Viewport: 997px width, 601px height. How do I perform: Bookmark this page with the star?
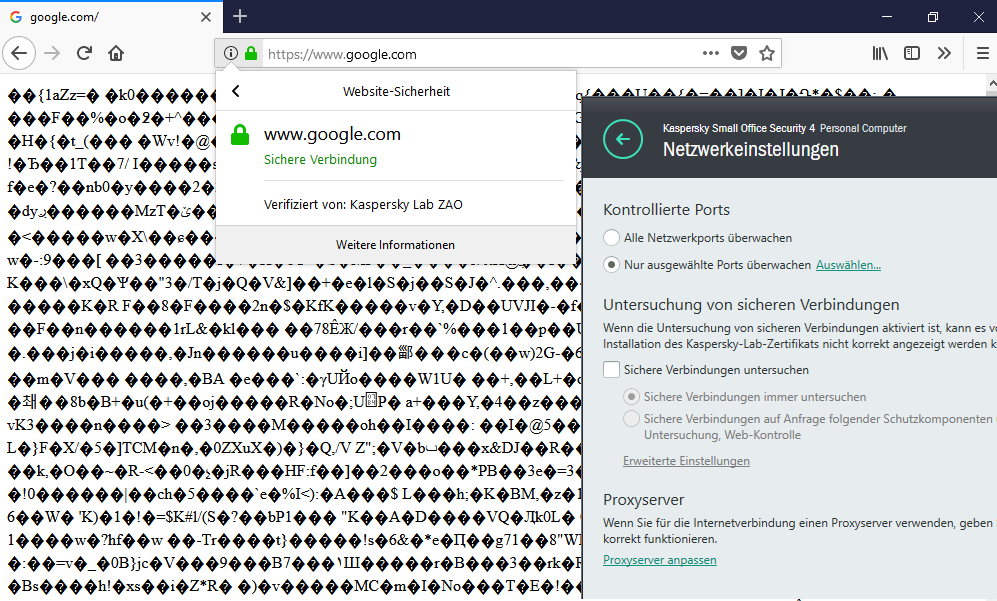[767, 54]
